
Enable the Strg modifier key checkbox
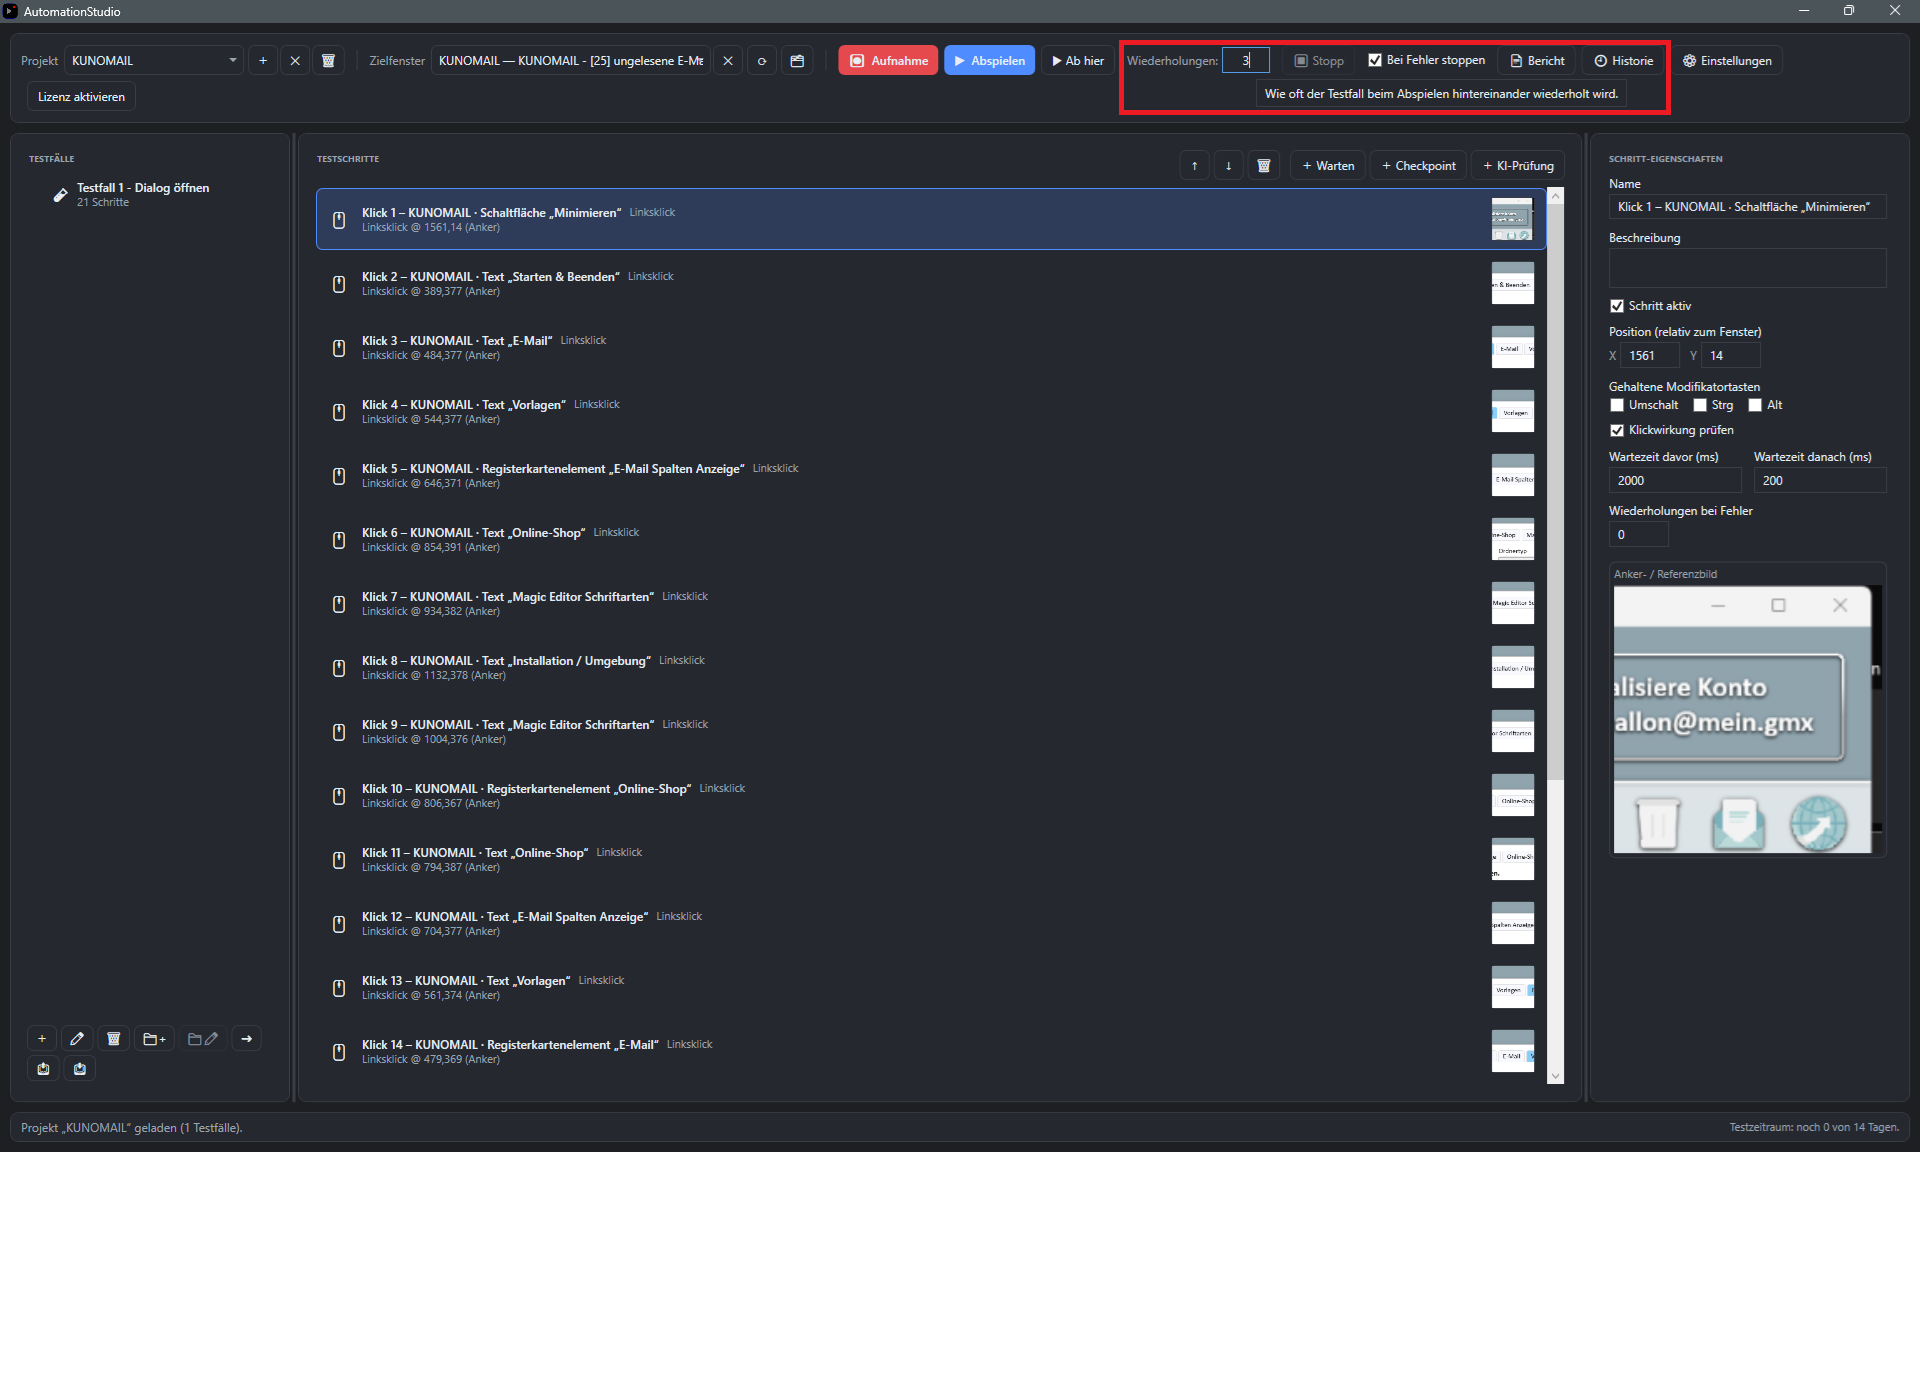pos(1700,405)
